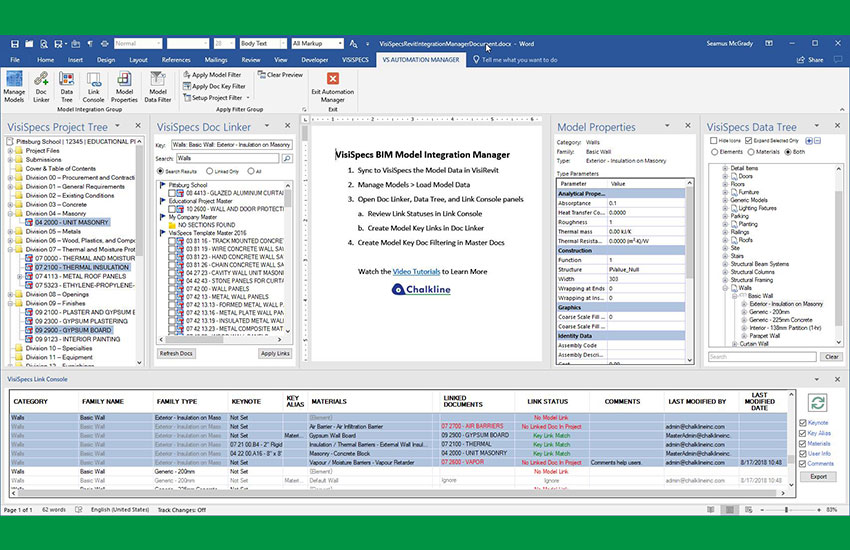Click the Data Tree search field
The image size is (850, 550).
(762, 357)
